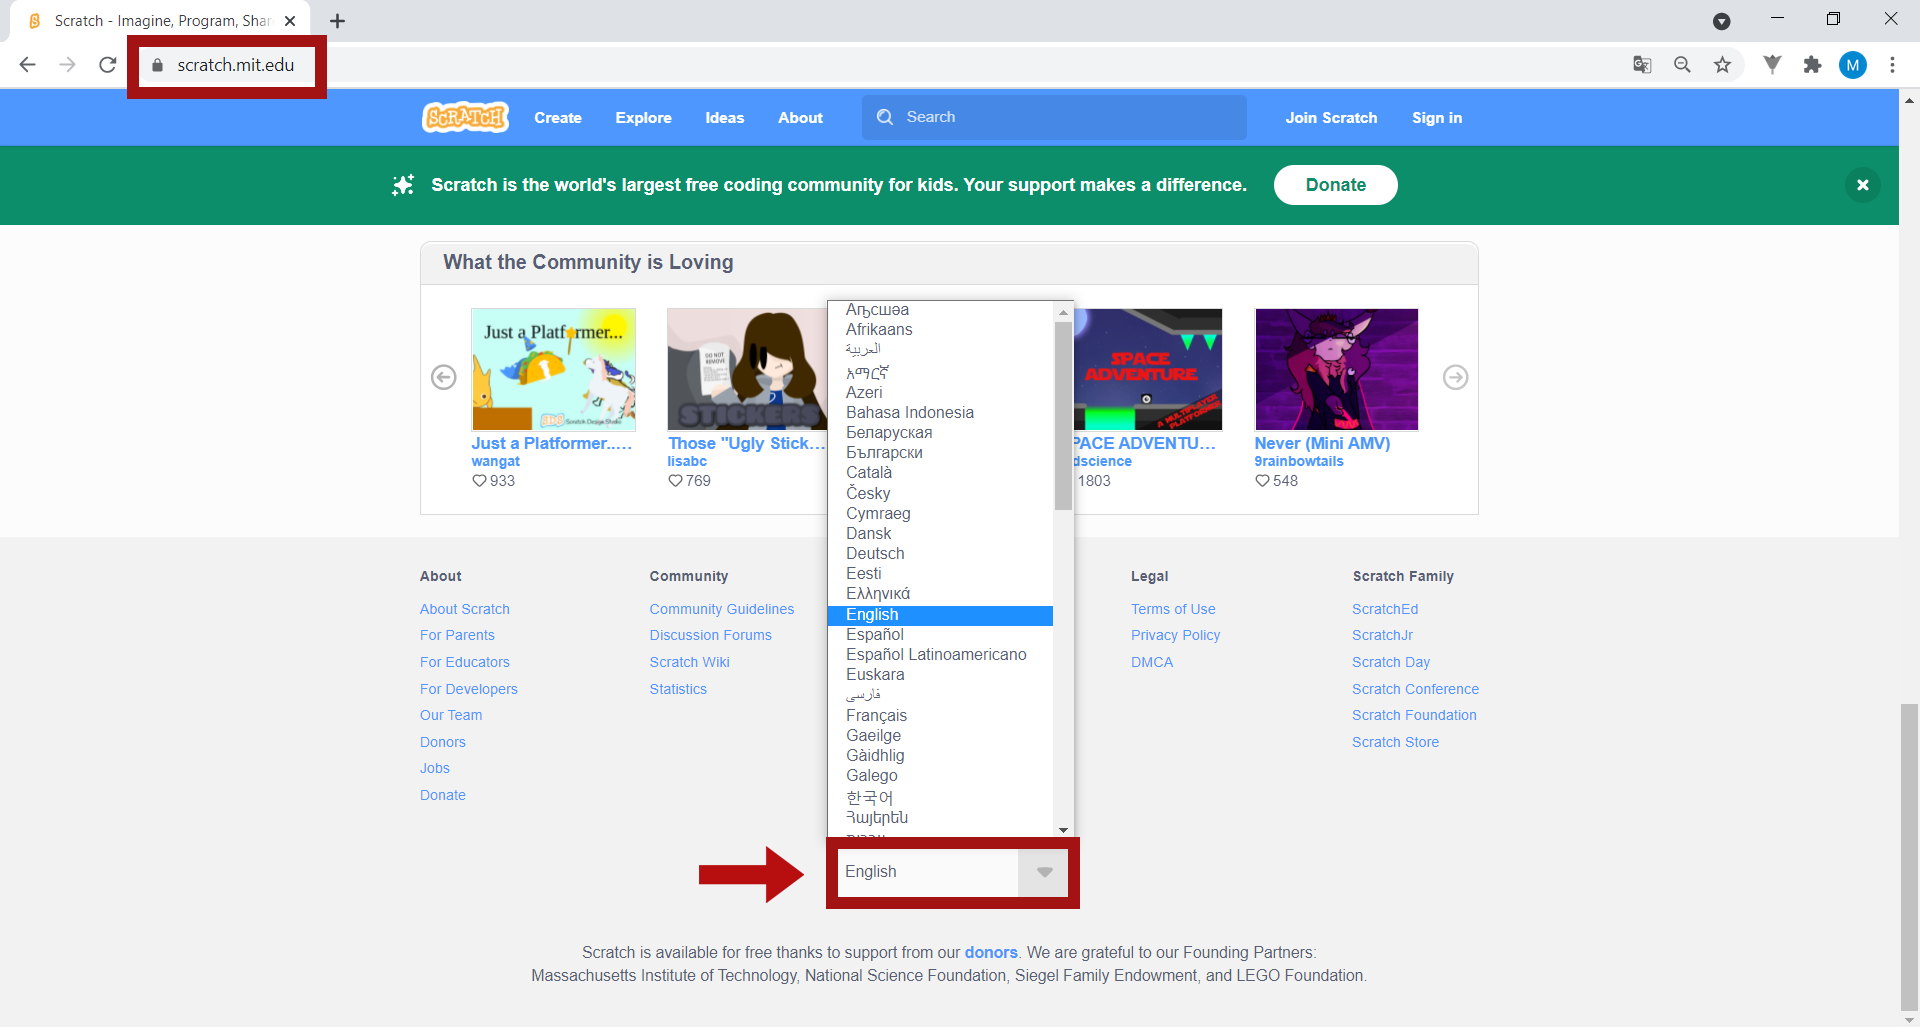Open Jobs footer link
Image resolution: width=1920 pixels, height=1027 pixels.
coord(435,768)
